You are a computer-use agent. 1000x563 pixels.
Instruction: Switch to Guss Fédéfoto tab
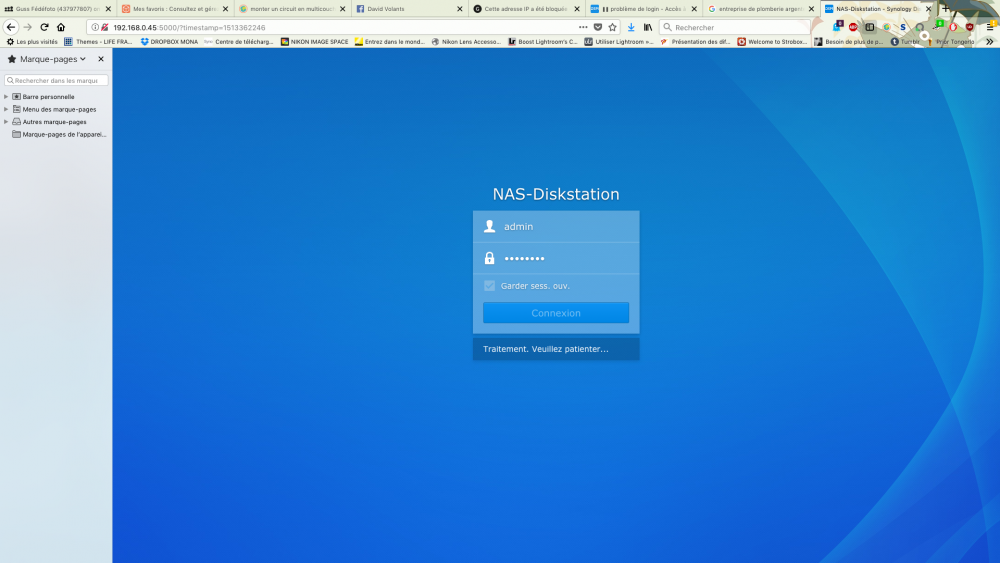pos(57,9)
